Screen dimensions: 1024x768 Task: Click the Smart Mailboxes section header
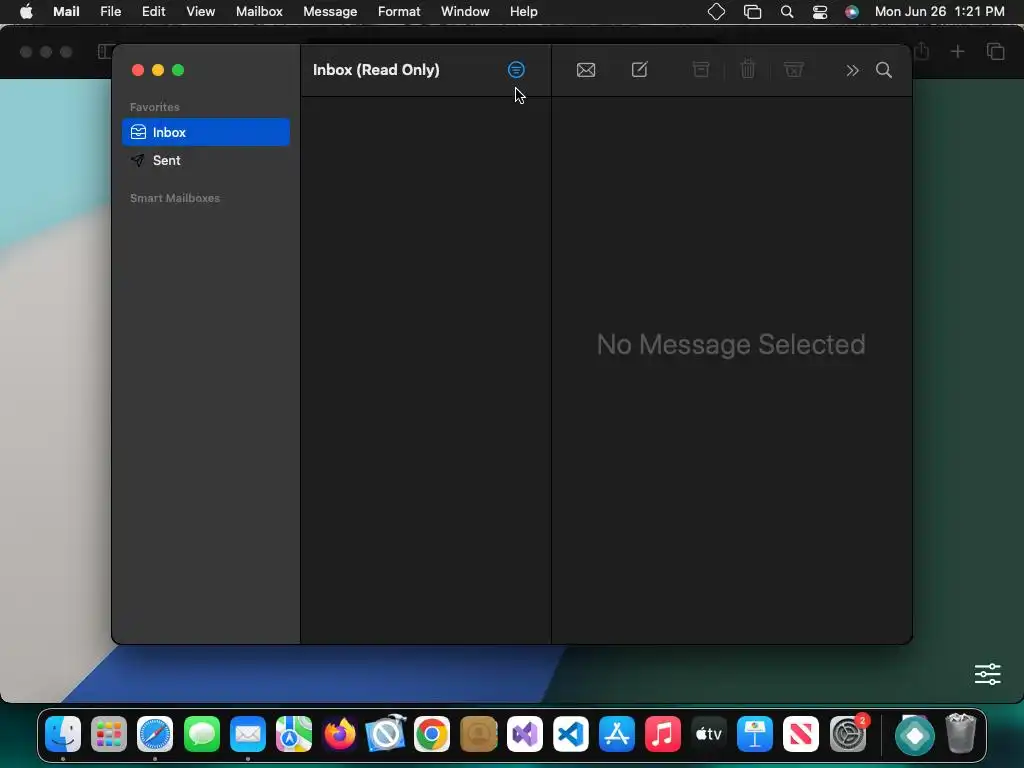pyautogui.click(x=175, y=198)
